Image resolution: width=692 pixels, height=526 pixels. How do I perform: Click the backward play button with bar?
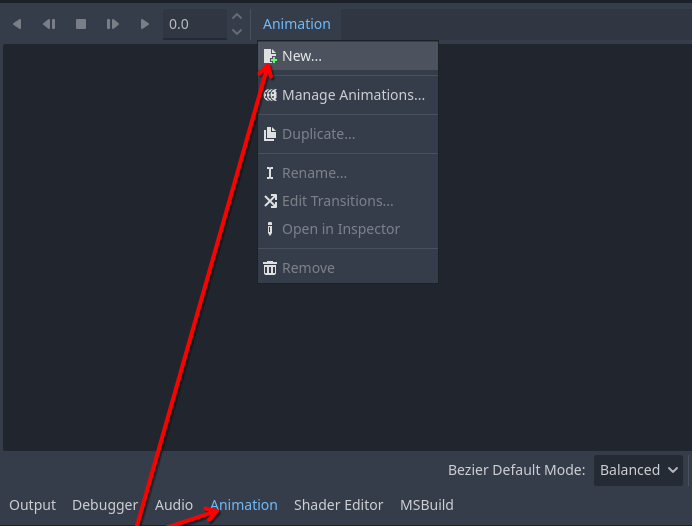point(49,24)
